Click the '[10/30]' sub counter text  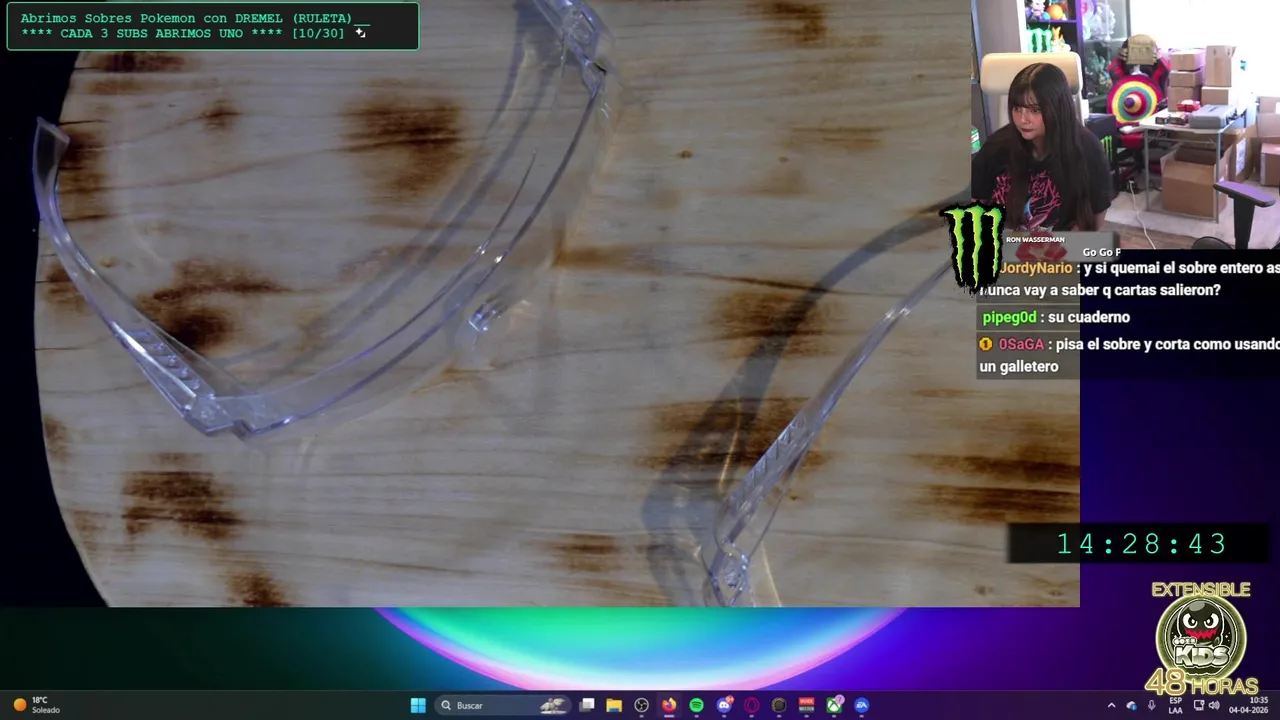coord(318,33)
